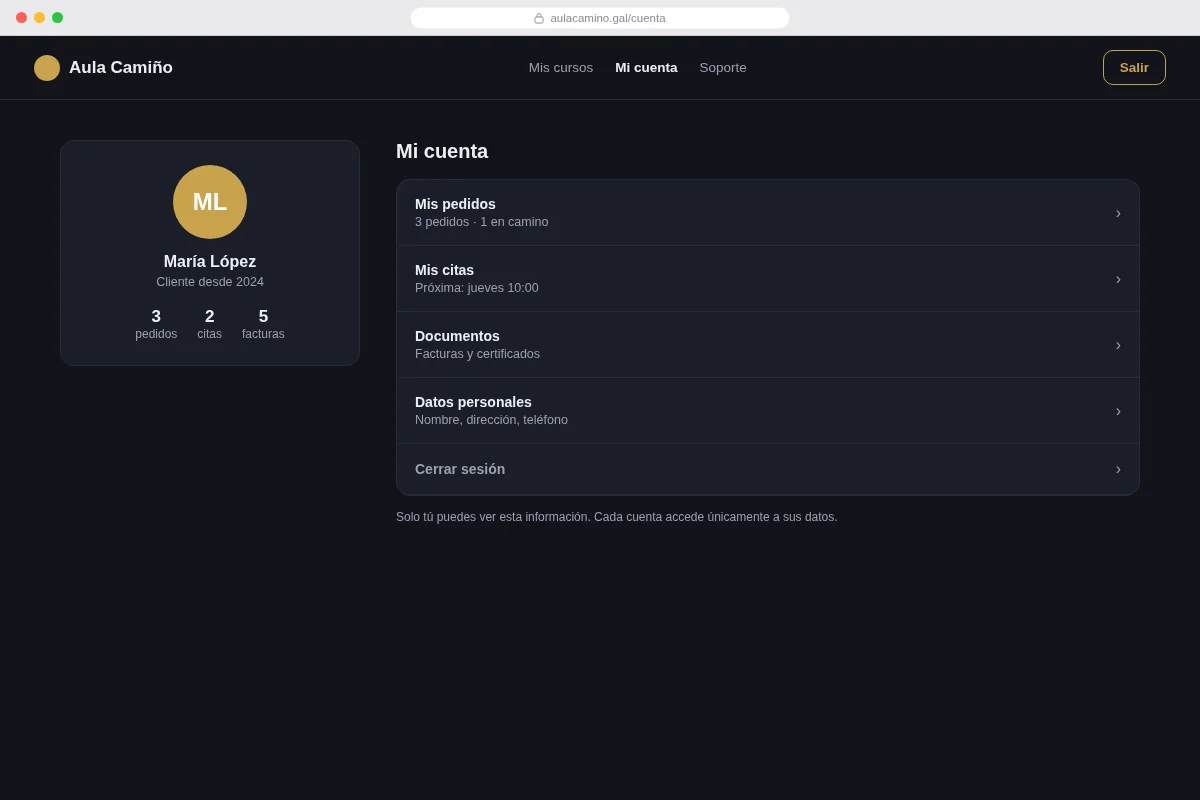
Task: Click the 2 citas stat in profile card
Action: click(210, 324)
